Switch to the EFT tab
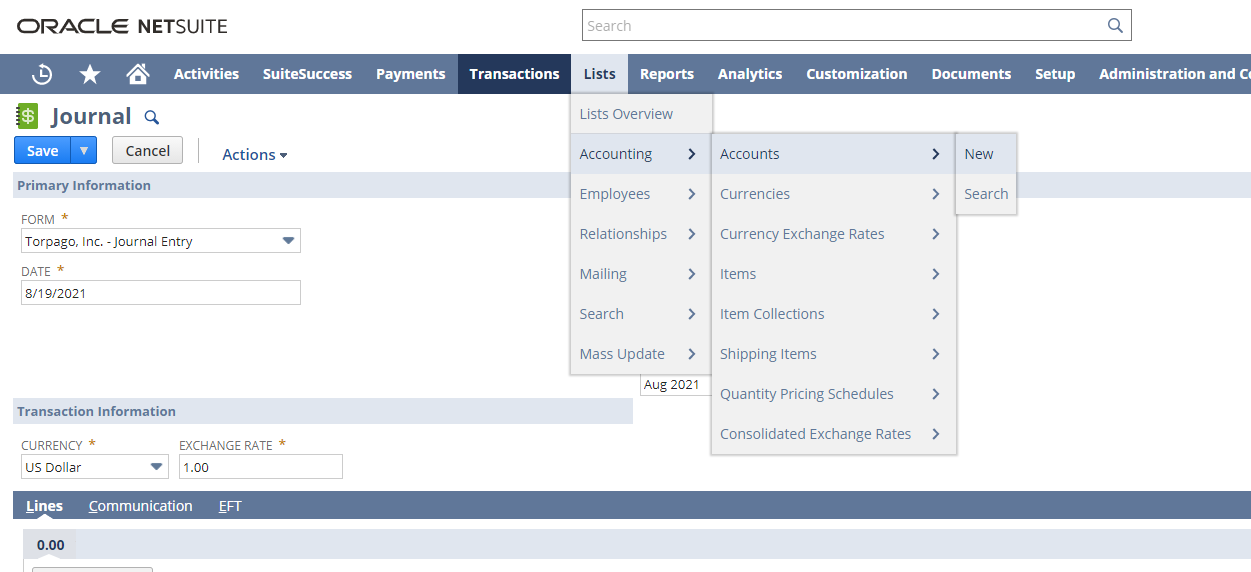Image resolution: width=1251 pixels, height=572 pixels. click(x=230, y=506)
